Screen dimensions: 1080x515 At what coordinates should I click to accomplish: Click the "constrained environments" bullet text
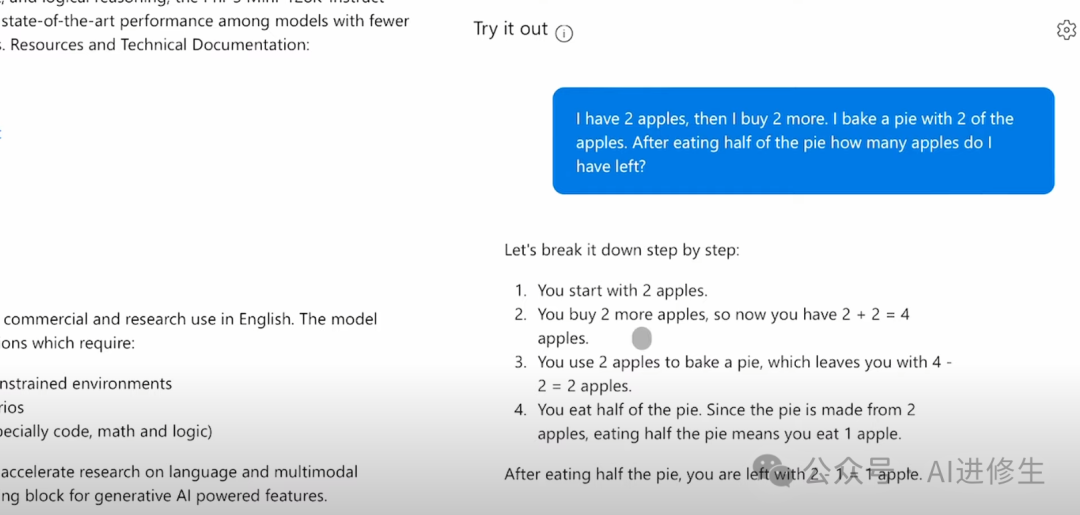pyautogui.click(x=86, y=383)
